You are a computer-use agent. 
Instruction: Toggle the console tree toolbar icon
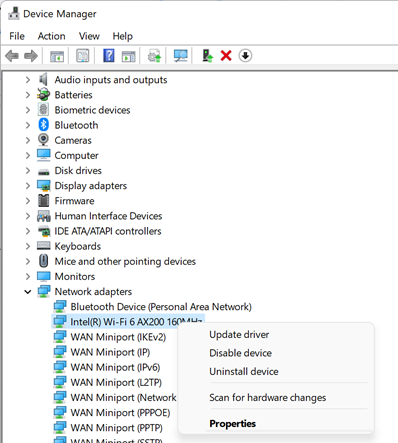tap(57, 56)
